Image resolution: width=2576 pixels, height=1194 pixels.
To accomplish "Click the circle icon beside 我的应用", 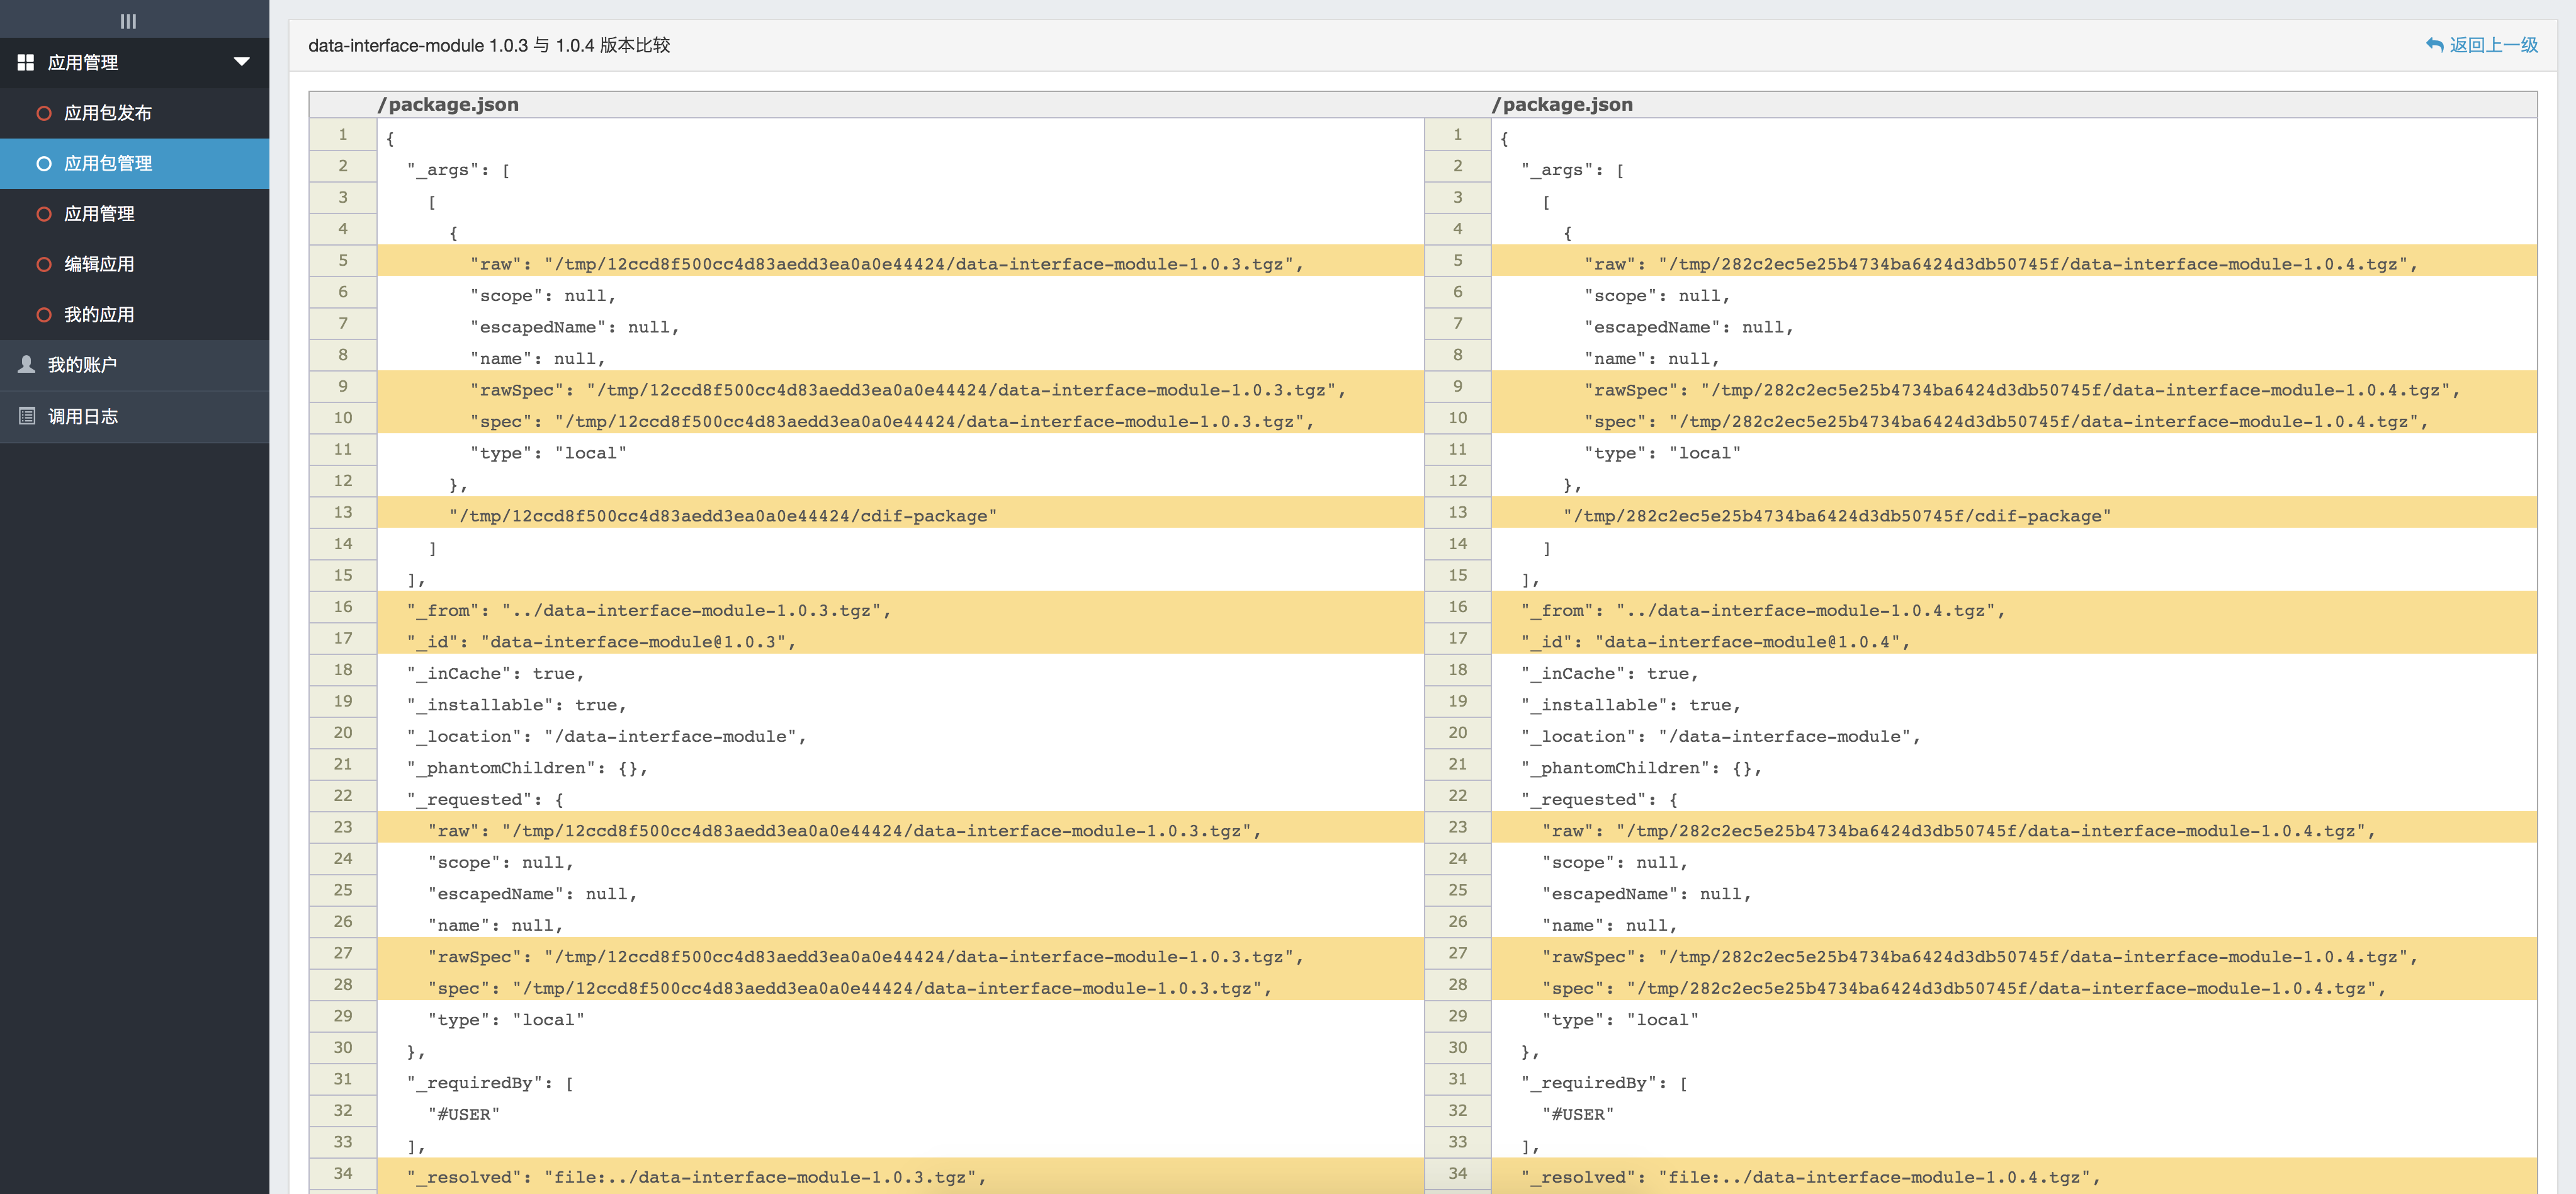I will (44, 314).
